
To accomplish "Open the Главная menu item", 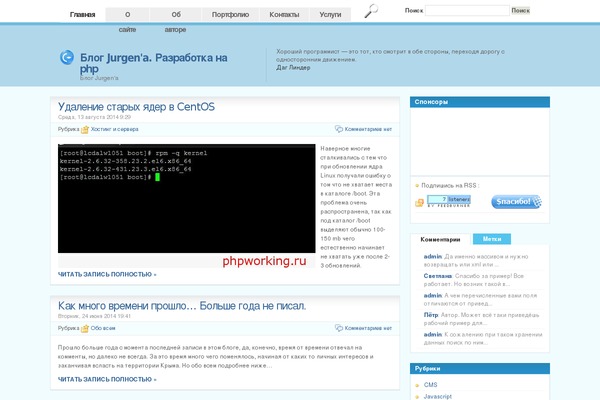I will [x=82, y=15].
